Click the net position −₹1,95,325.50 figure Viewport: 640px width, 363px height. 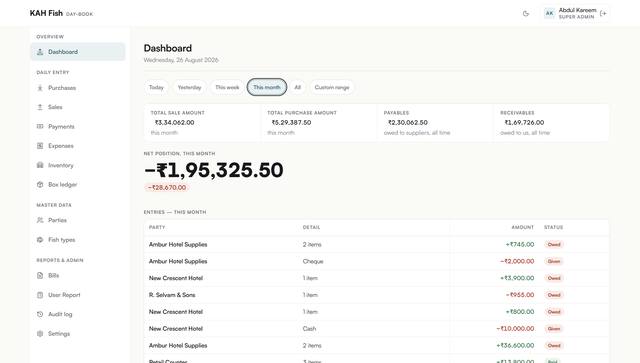(x=213, y=170)
